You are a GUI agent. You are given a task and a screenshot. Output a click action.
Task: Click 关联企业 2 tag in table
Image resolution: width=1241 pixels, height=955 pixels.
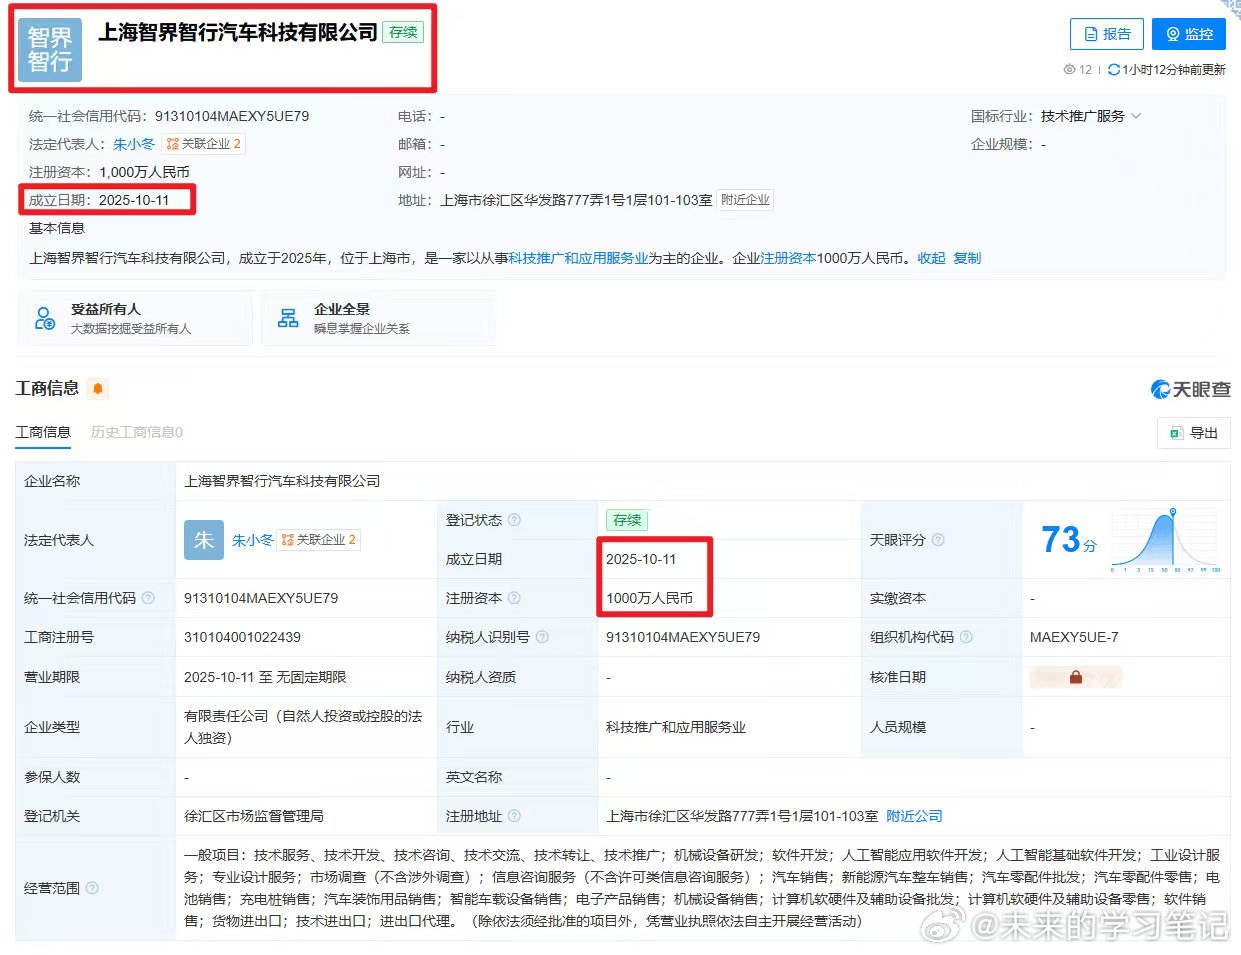319,540
